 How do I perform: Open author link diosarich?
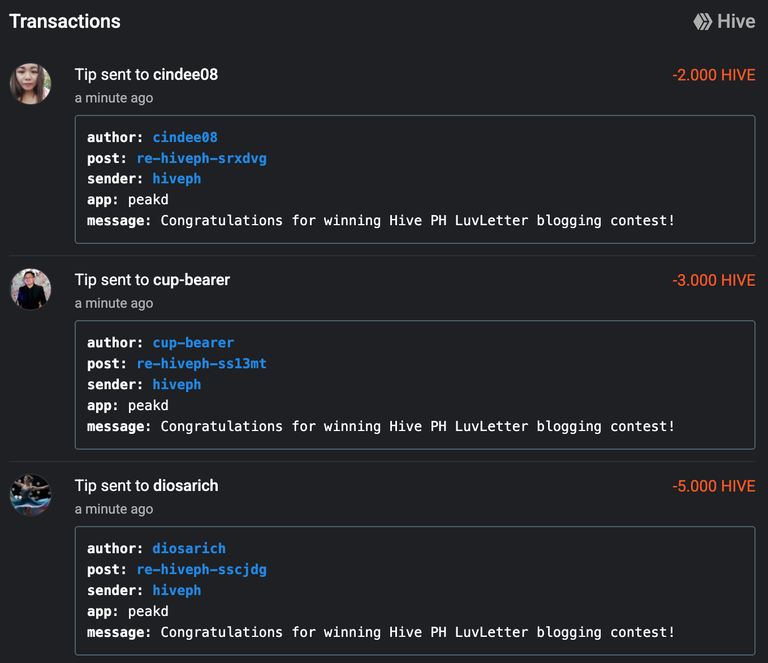pyautogui.click(x=189, y=548)
